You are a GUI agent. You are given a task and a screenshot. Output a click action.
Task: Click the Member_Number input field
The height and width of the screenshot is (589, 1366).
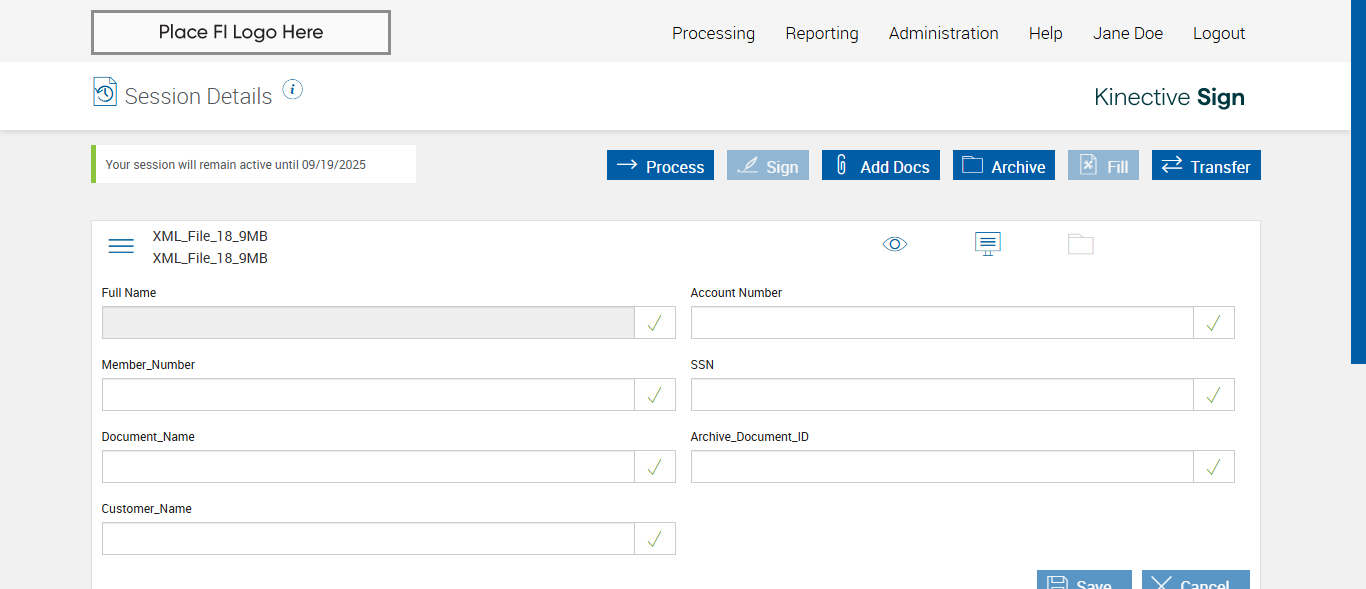coord(368,395)
